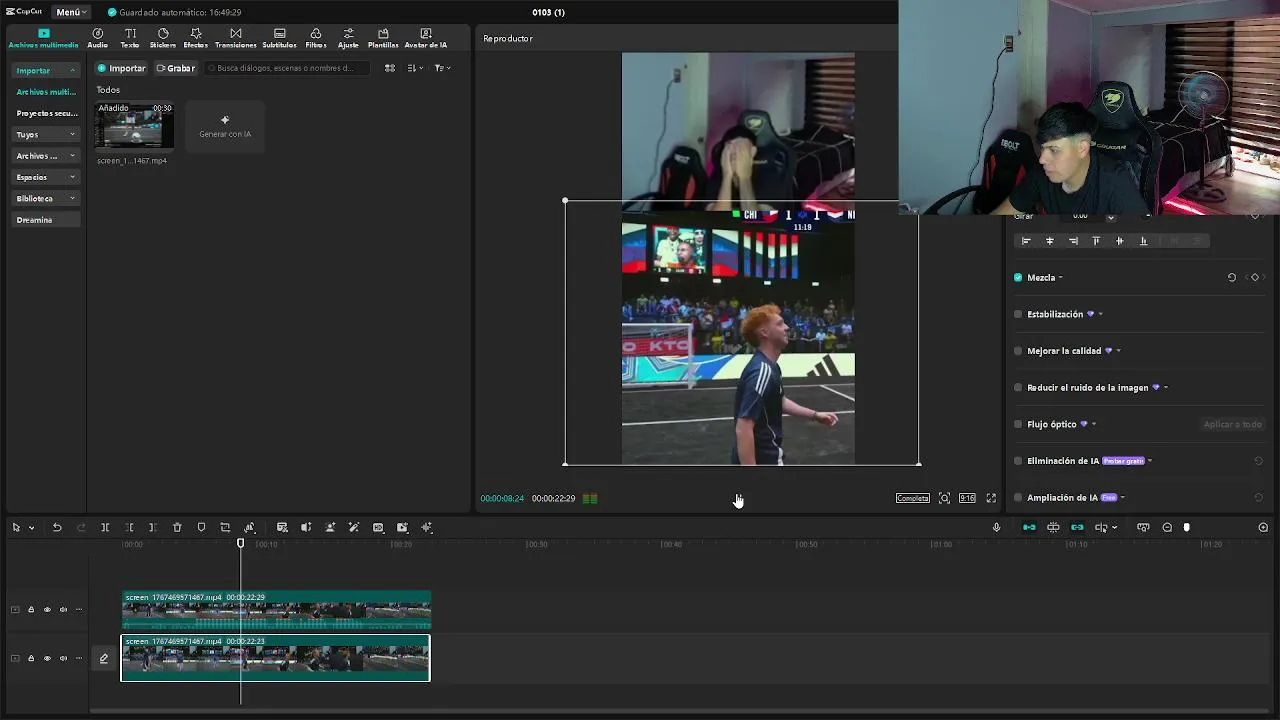The image size is (1280, 720).
Task: Enable the Ampliación de IA checkbox
Action: pos(1018,497)
